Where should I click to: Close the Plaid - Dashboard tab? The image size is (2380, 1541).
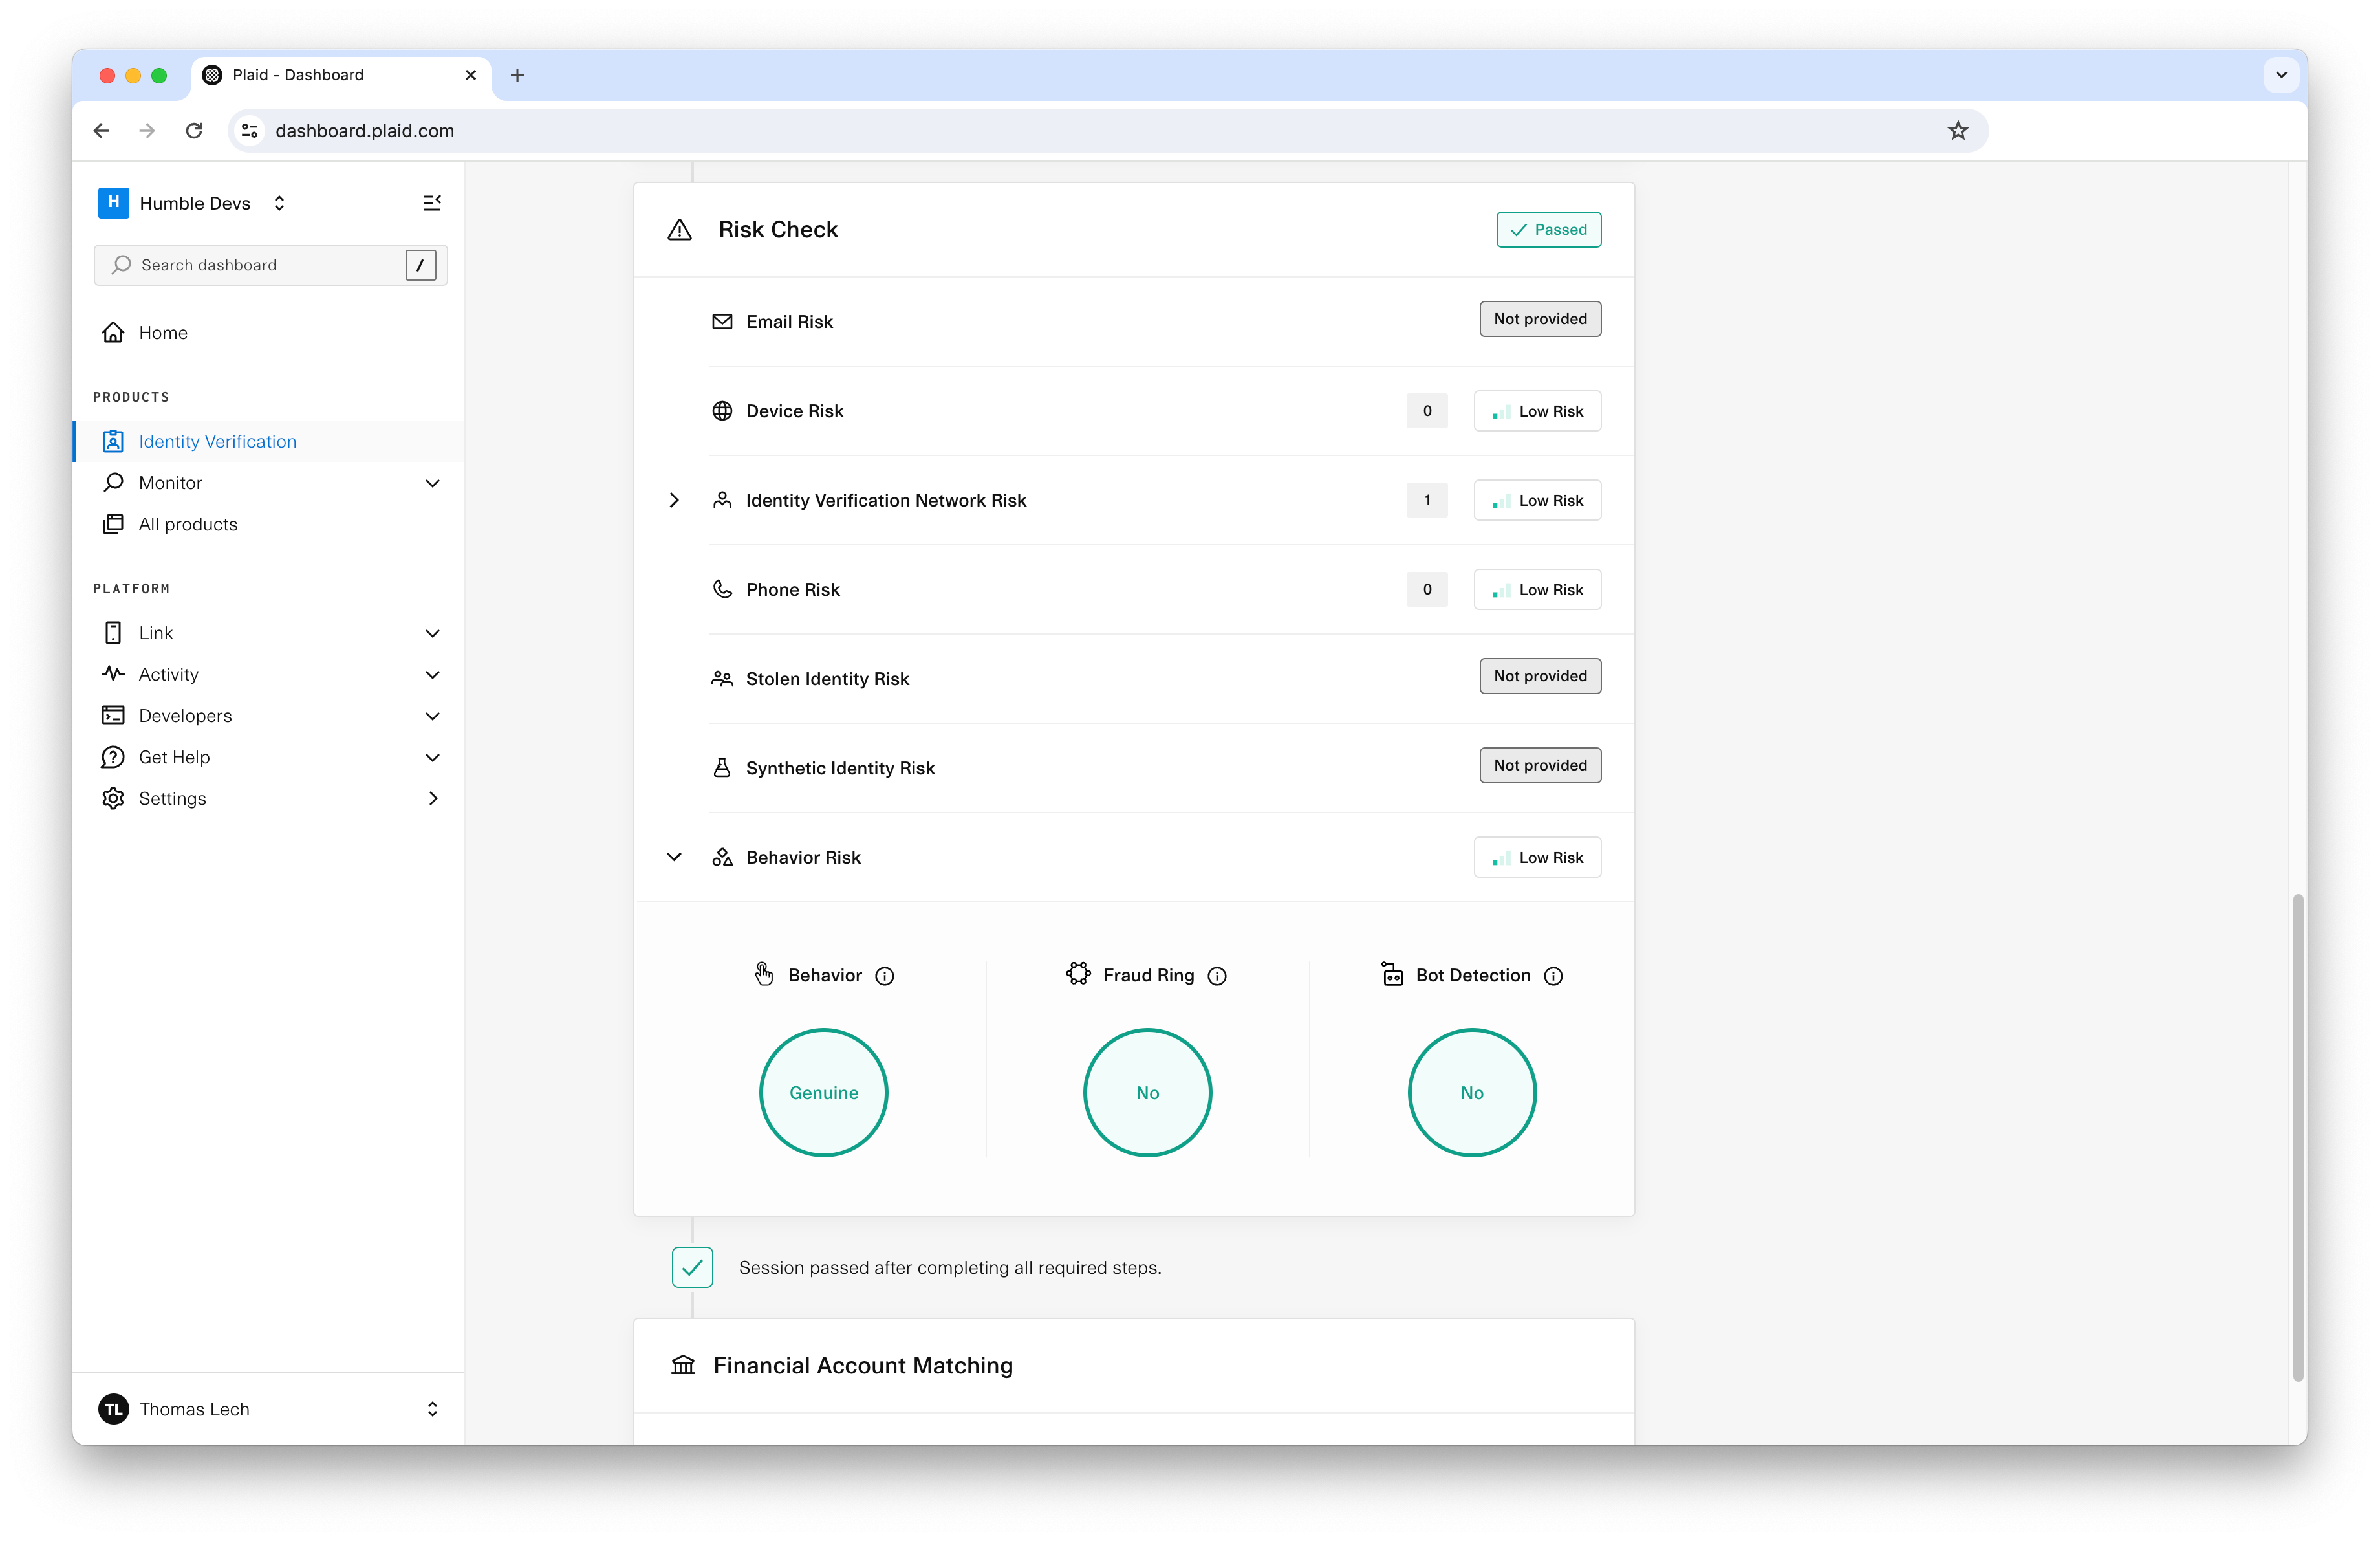[470, 75]
